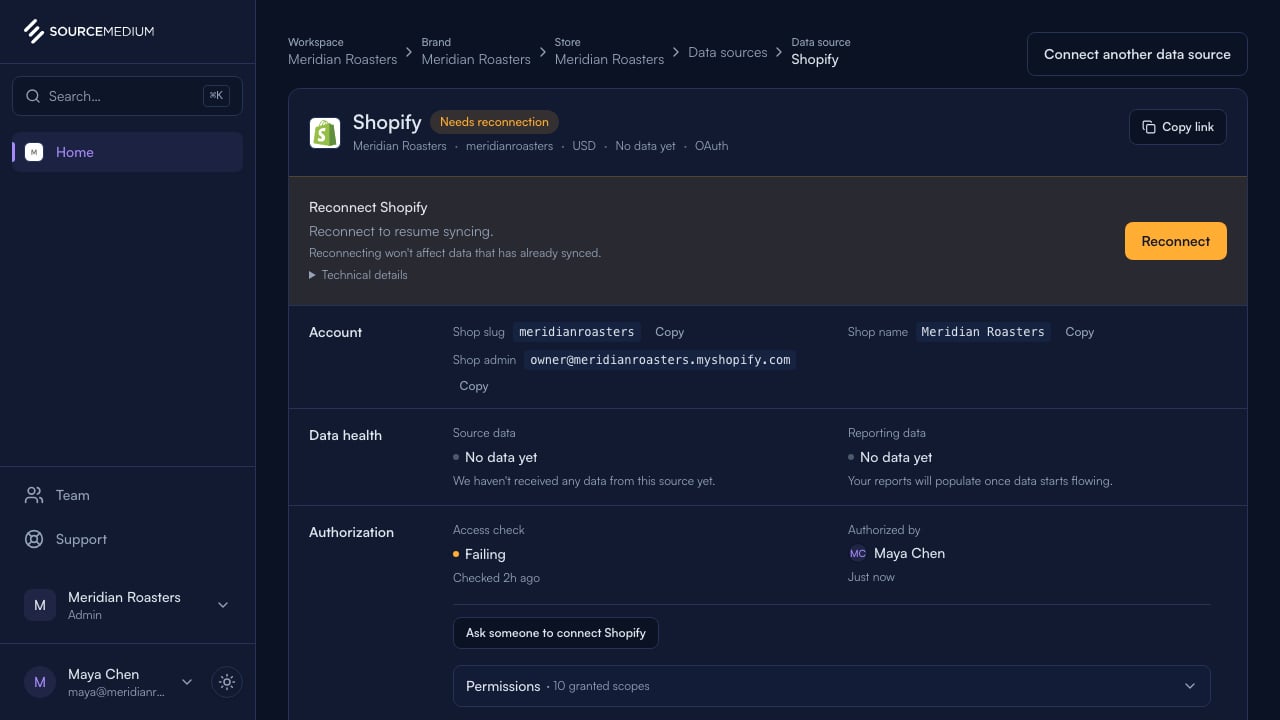Copy the Shop slug value
The height and width of the screenshot is (720, 1280).
click(x=670, y=332)
